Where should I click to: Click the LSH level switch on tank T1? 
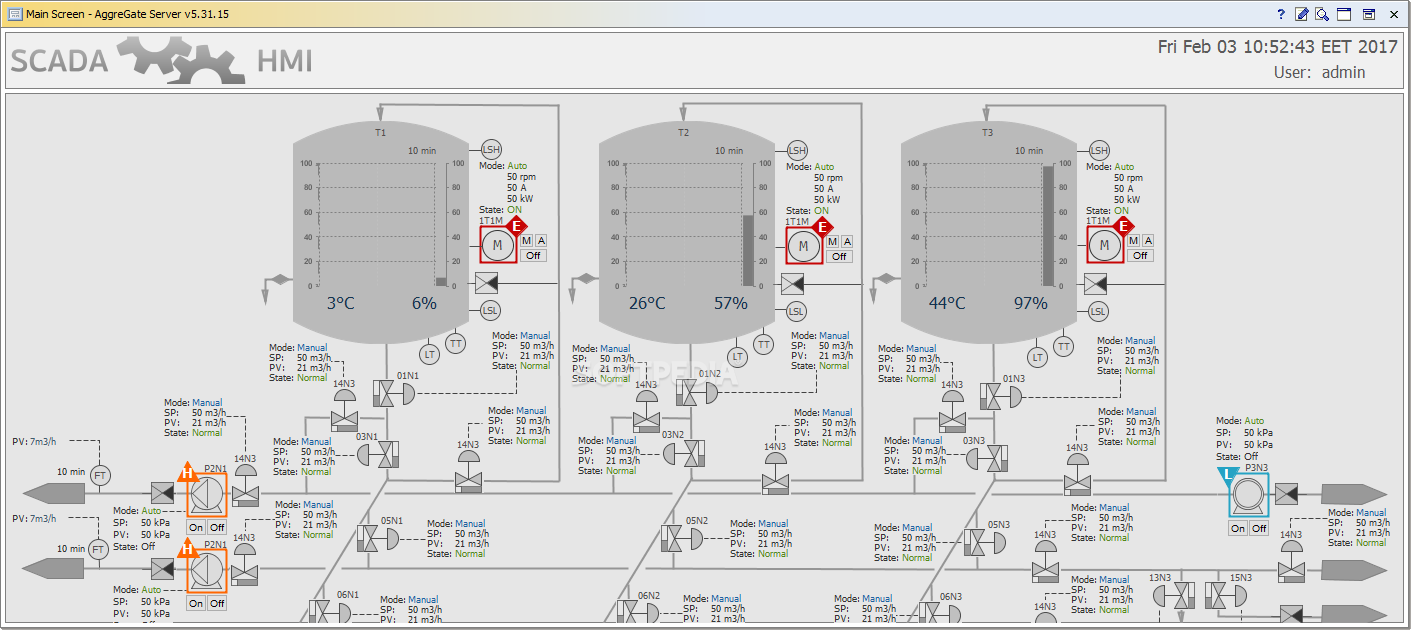click(492, 150)
